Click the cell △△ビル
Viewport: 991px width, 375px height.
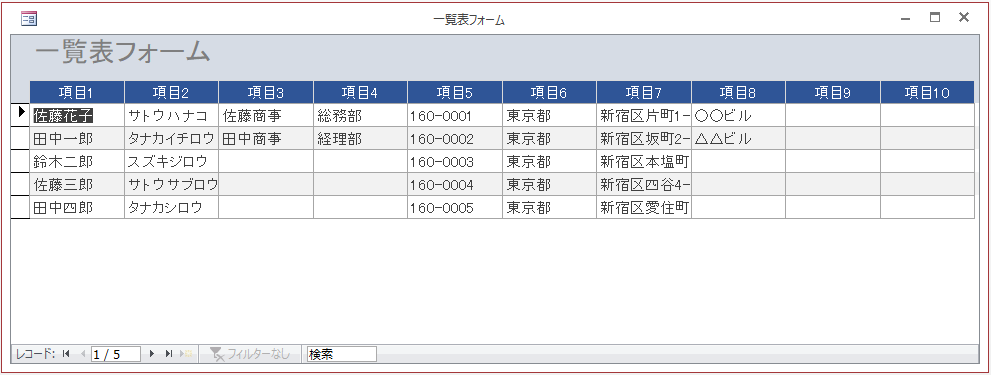pos(738,138)
